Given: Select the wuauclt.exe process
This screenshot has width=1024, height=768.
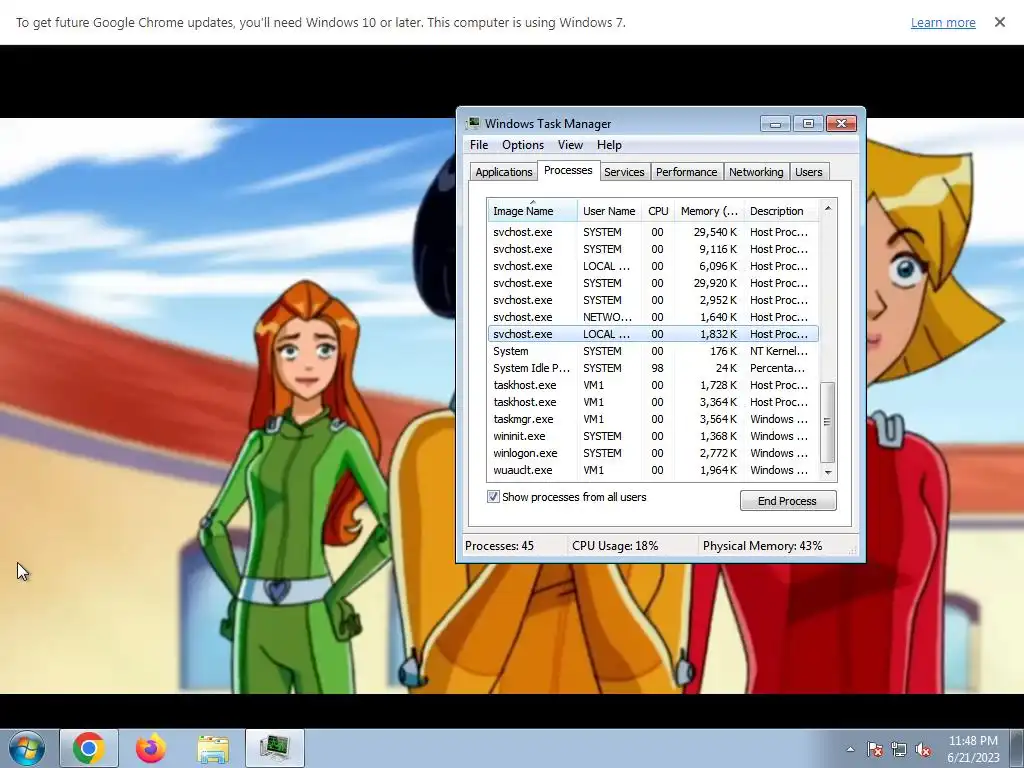Looking at the screenshot, I should point(653,470).
